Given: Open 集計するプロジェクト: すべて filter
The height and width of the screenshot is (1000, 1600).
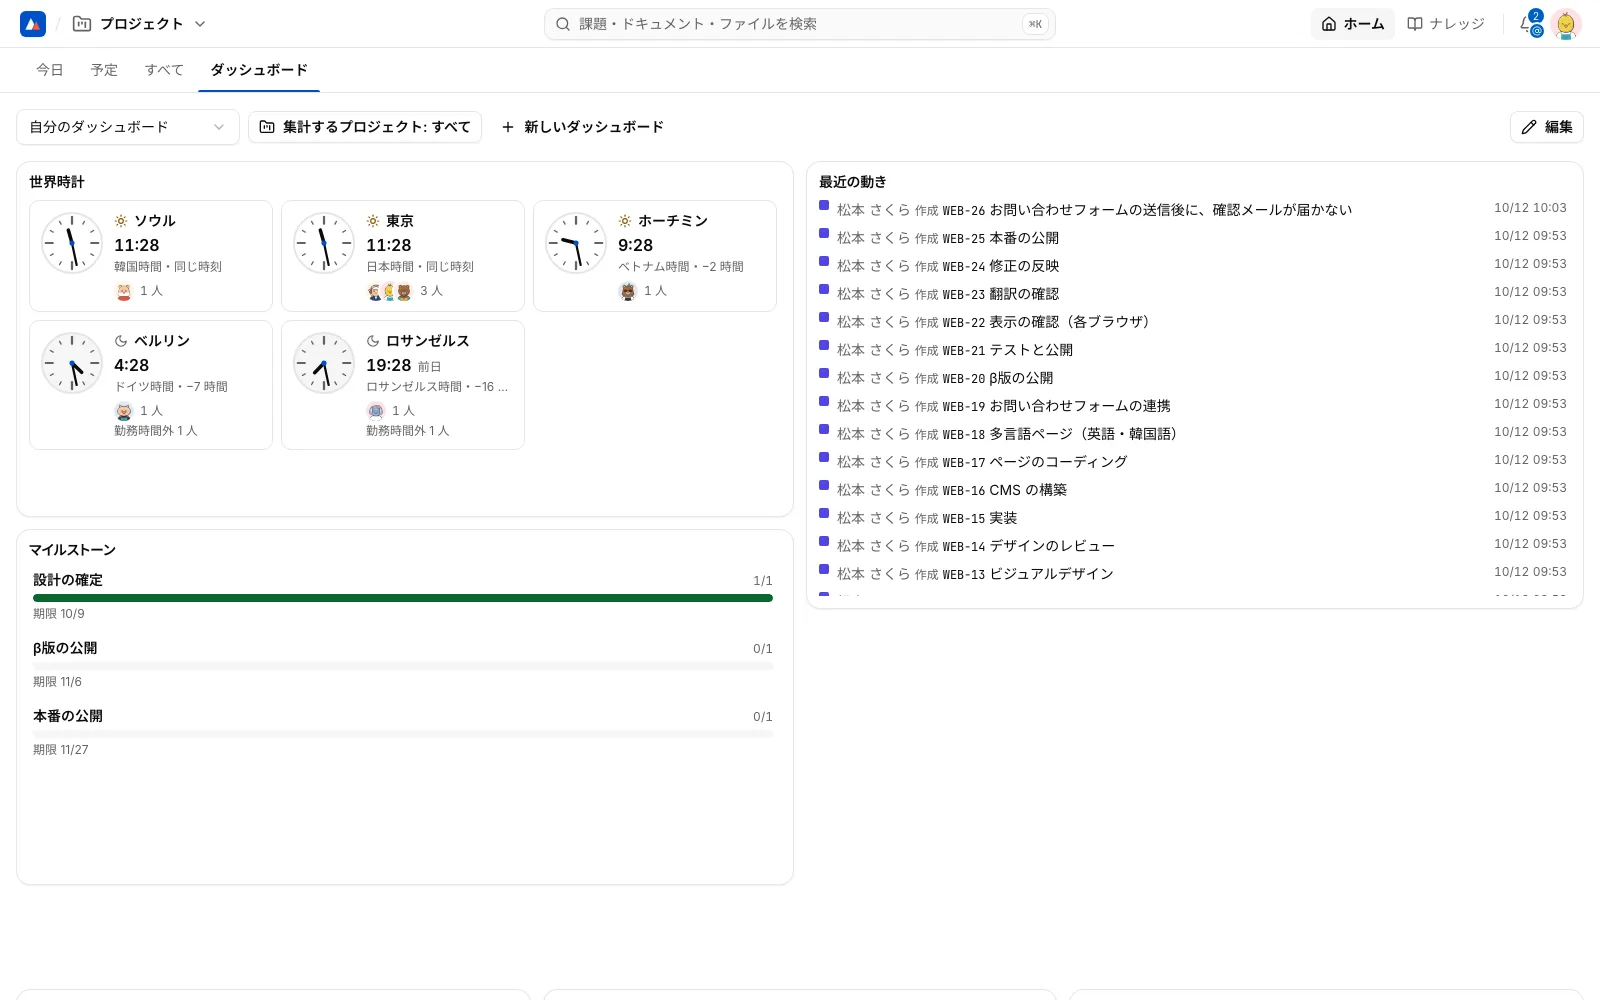Looking at the screenshot, I should tap(365, 127).
